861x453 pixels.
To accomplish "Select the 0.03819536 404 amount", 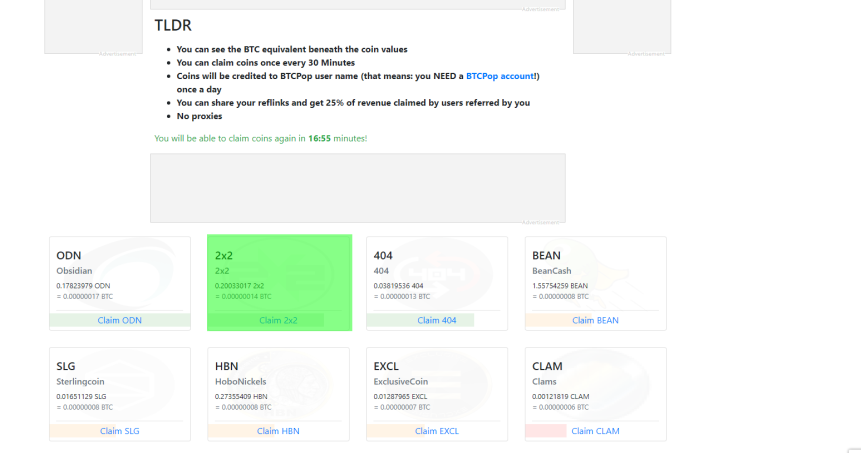I will click(x=399, y=286).
